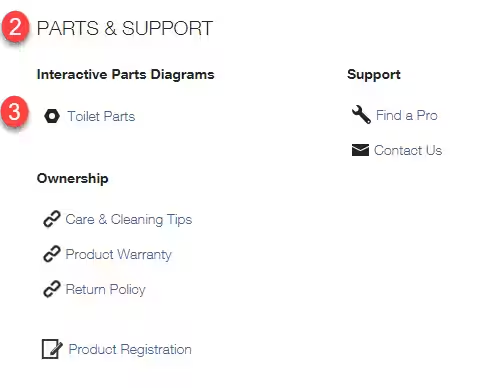This screenshot has height=388, width=480.
Task: Click the chain link icon for Care & Cleaning Tips
Action: (52, 219)
